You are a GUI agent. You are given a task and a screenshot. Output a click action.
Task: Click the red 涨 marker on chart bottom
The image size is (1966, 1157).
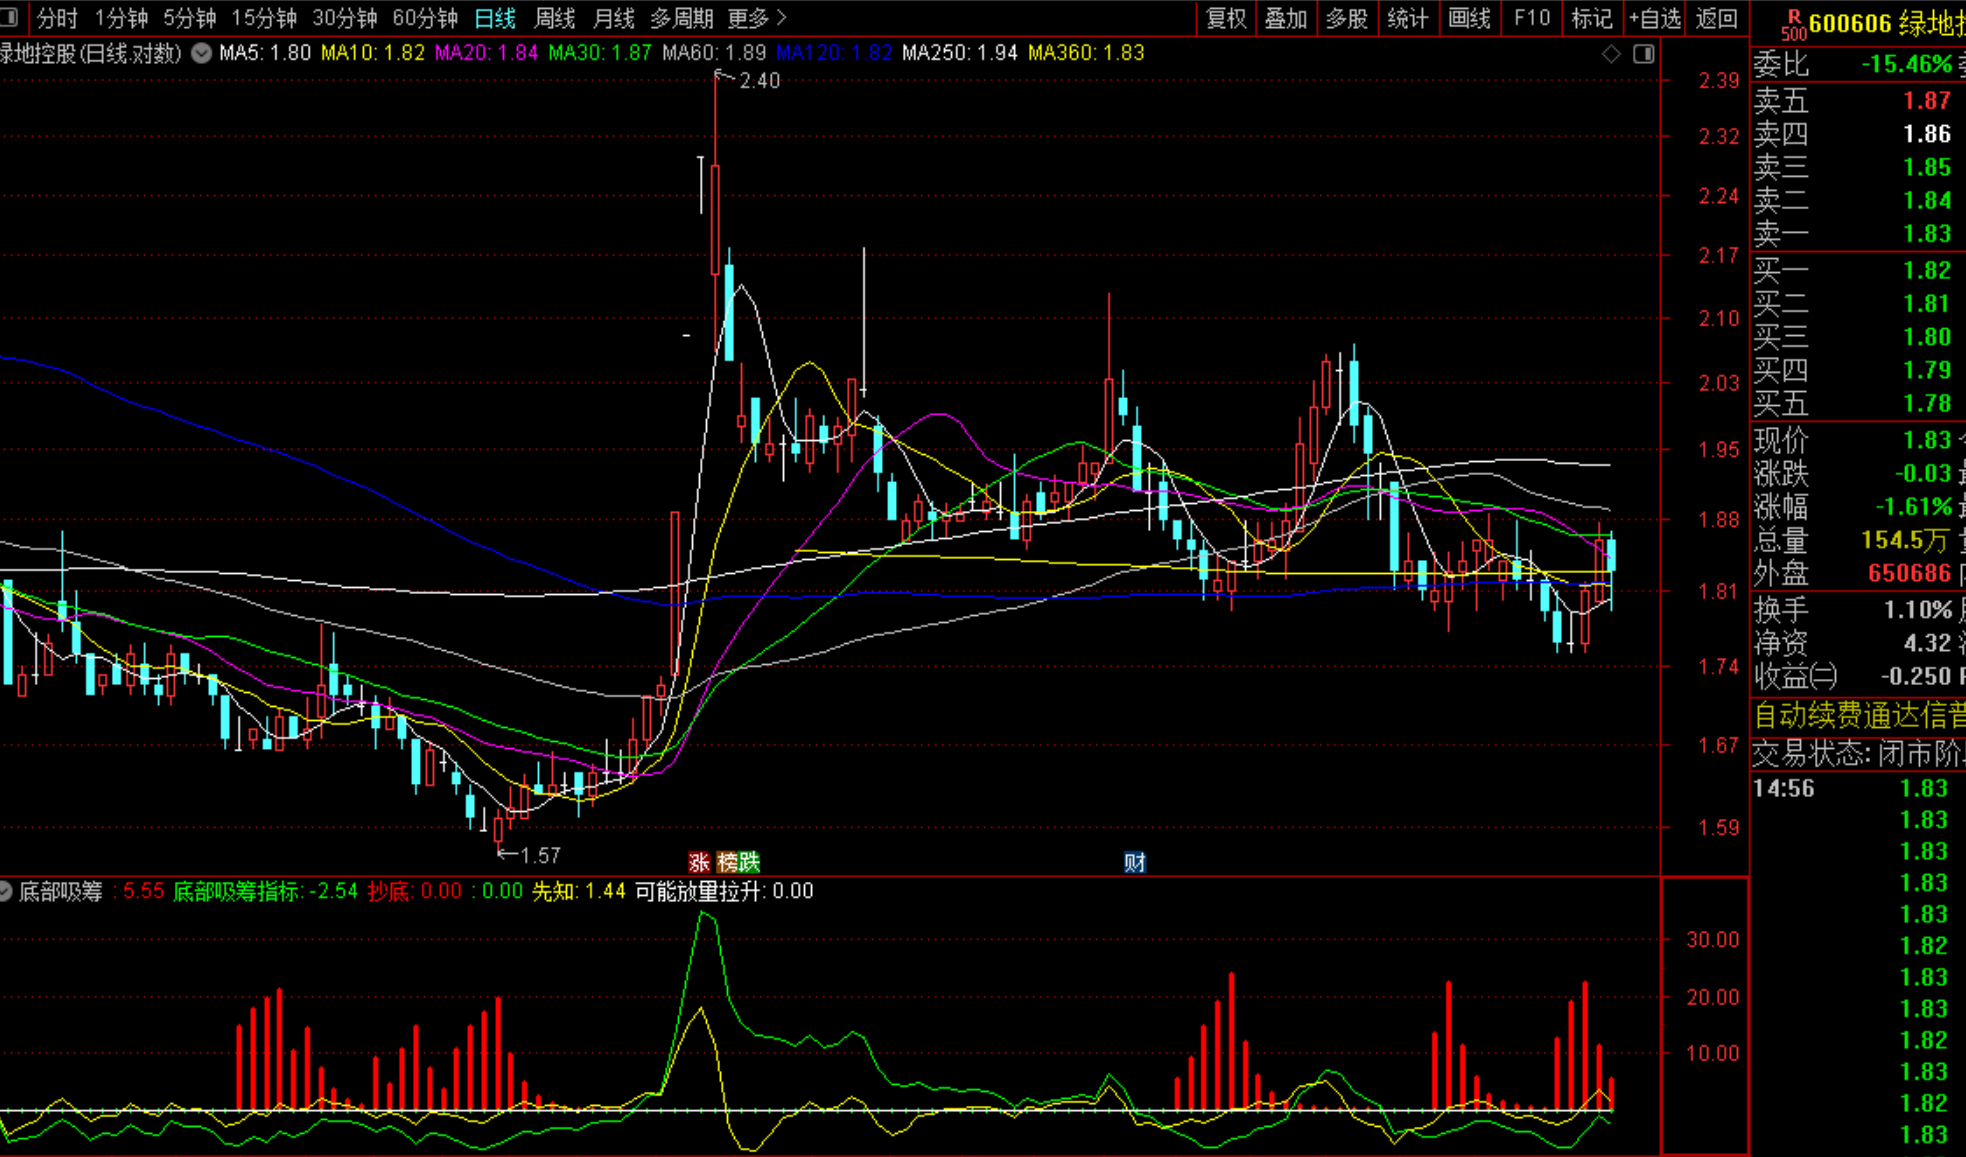[x=699, y=862]
